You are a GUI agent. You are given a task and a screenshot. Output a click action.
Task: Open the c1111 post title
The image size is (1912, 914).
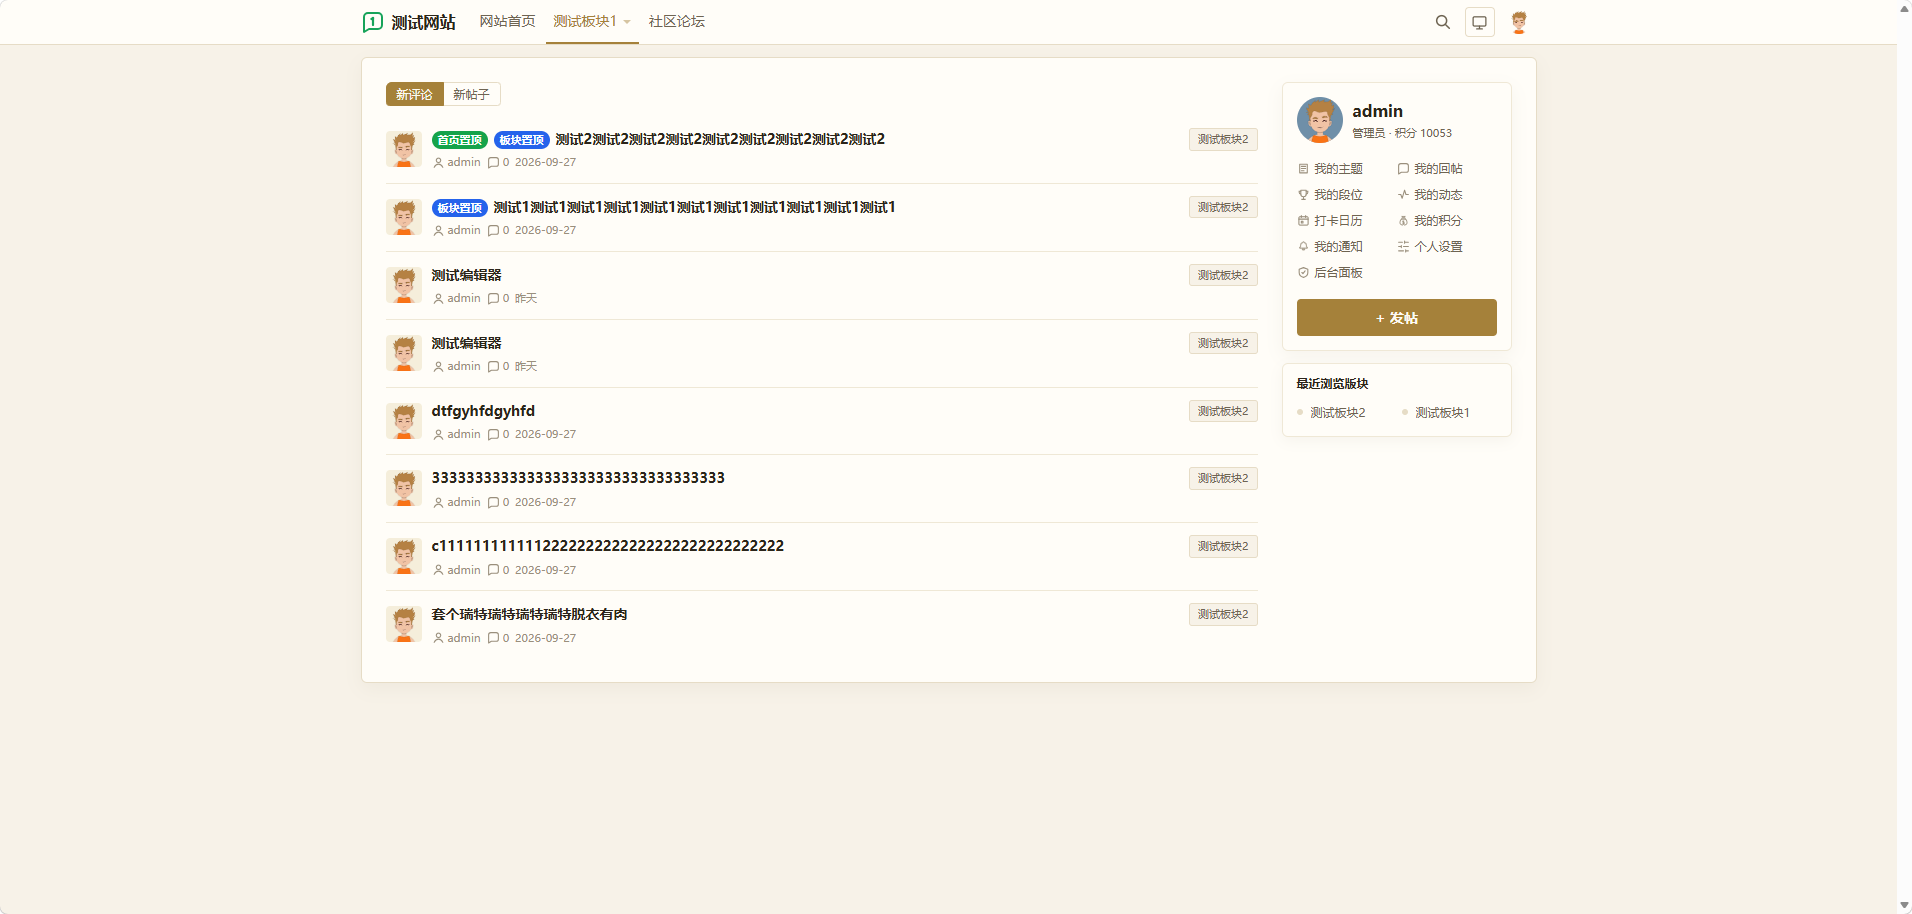pos(608,546)
